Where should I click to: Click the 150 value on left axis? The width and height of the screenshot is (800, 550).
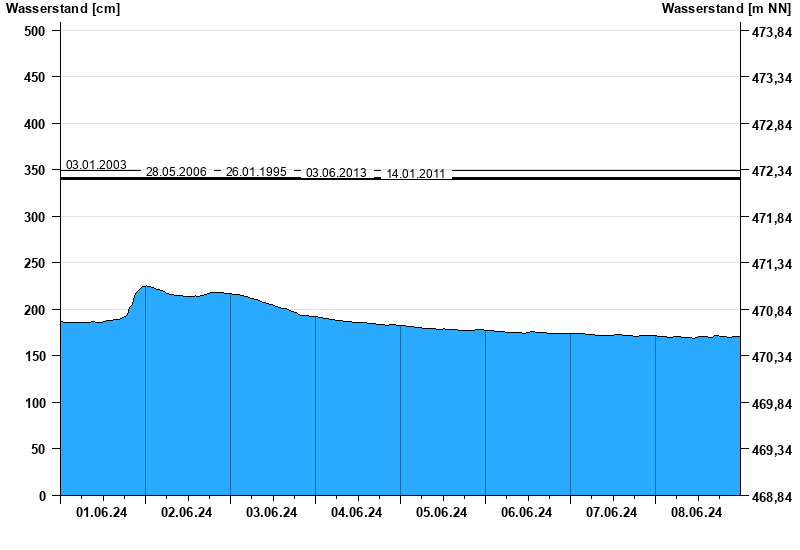[x=35, y=357]
